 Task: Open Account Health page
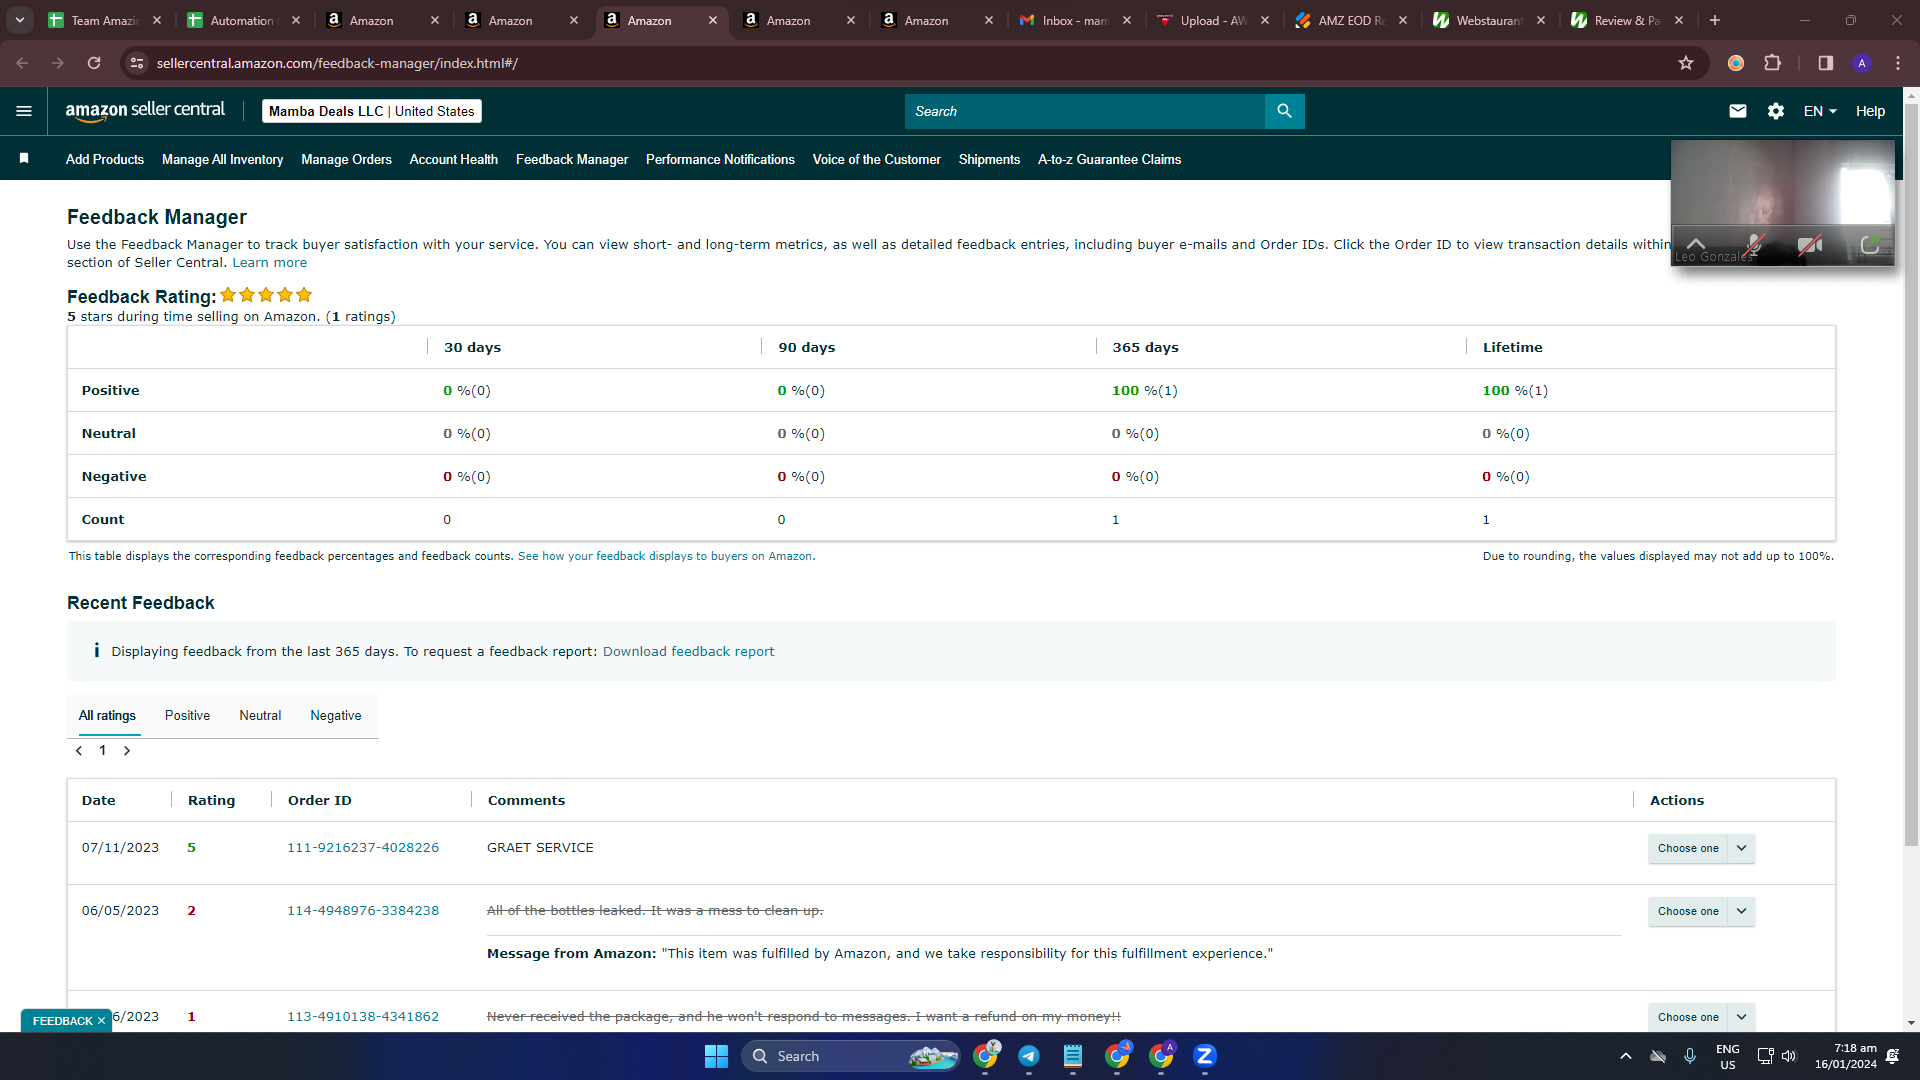coord(454,159)
